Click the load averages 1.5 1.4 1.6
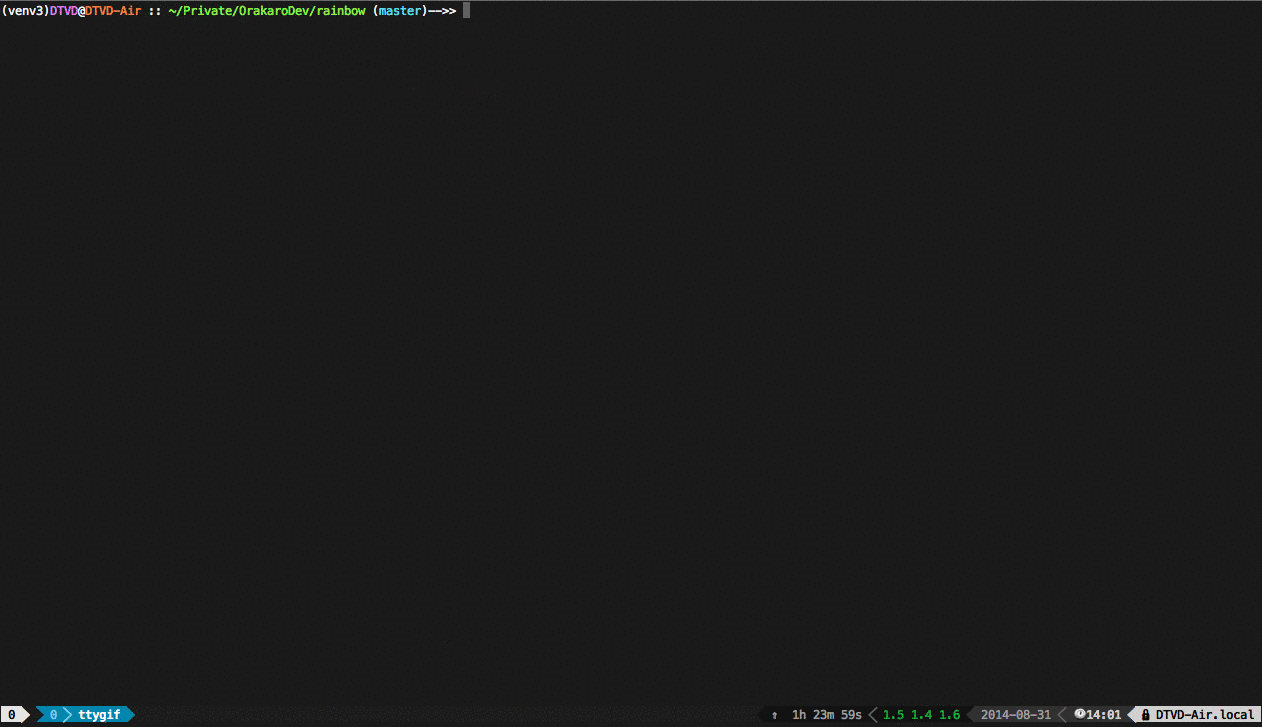 (921, 715)
